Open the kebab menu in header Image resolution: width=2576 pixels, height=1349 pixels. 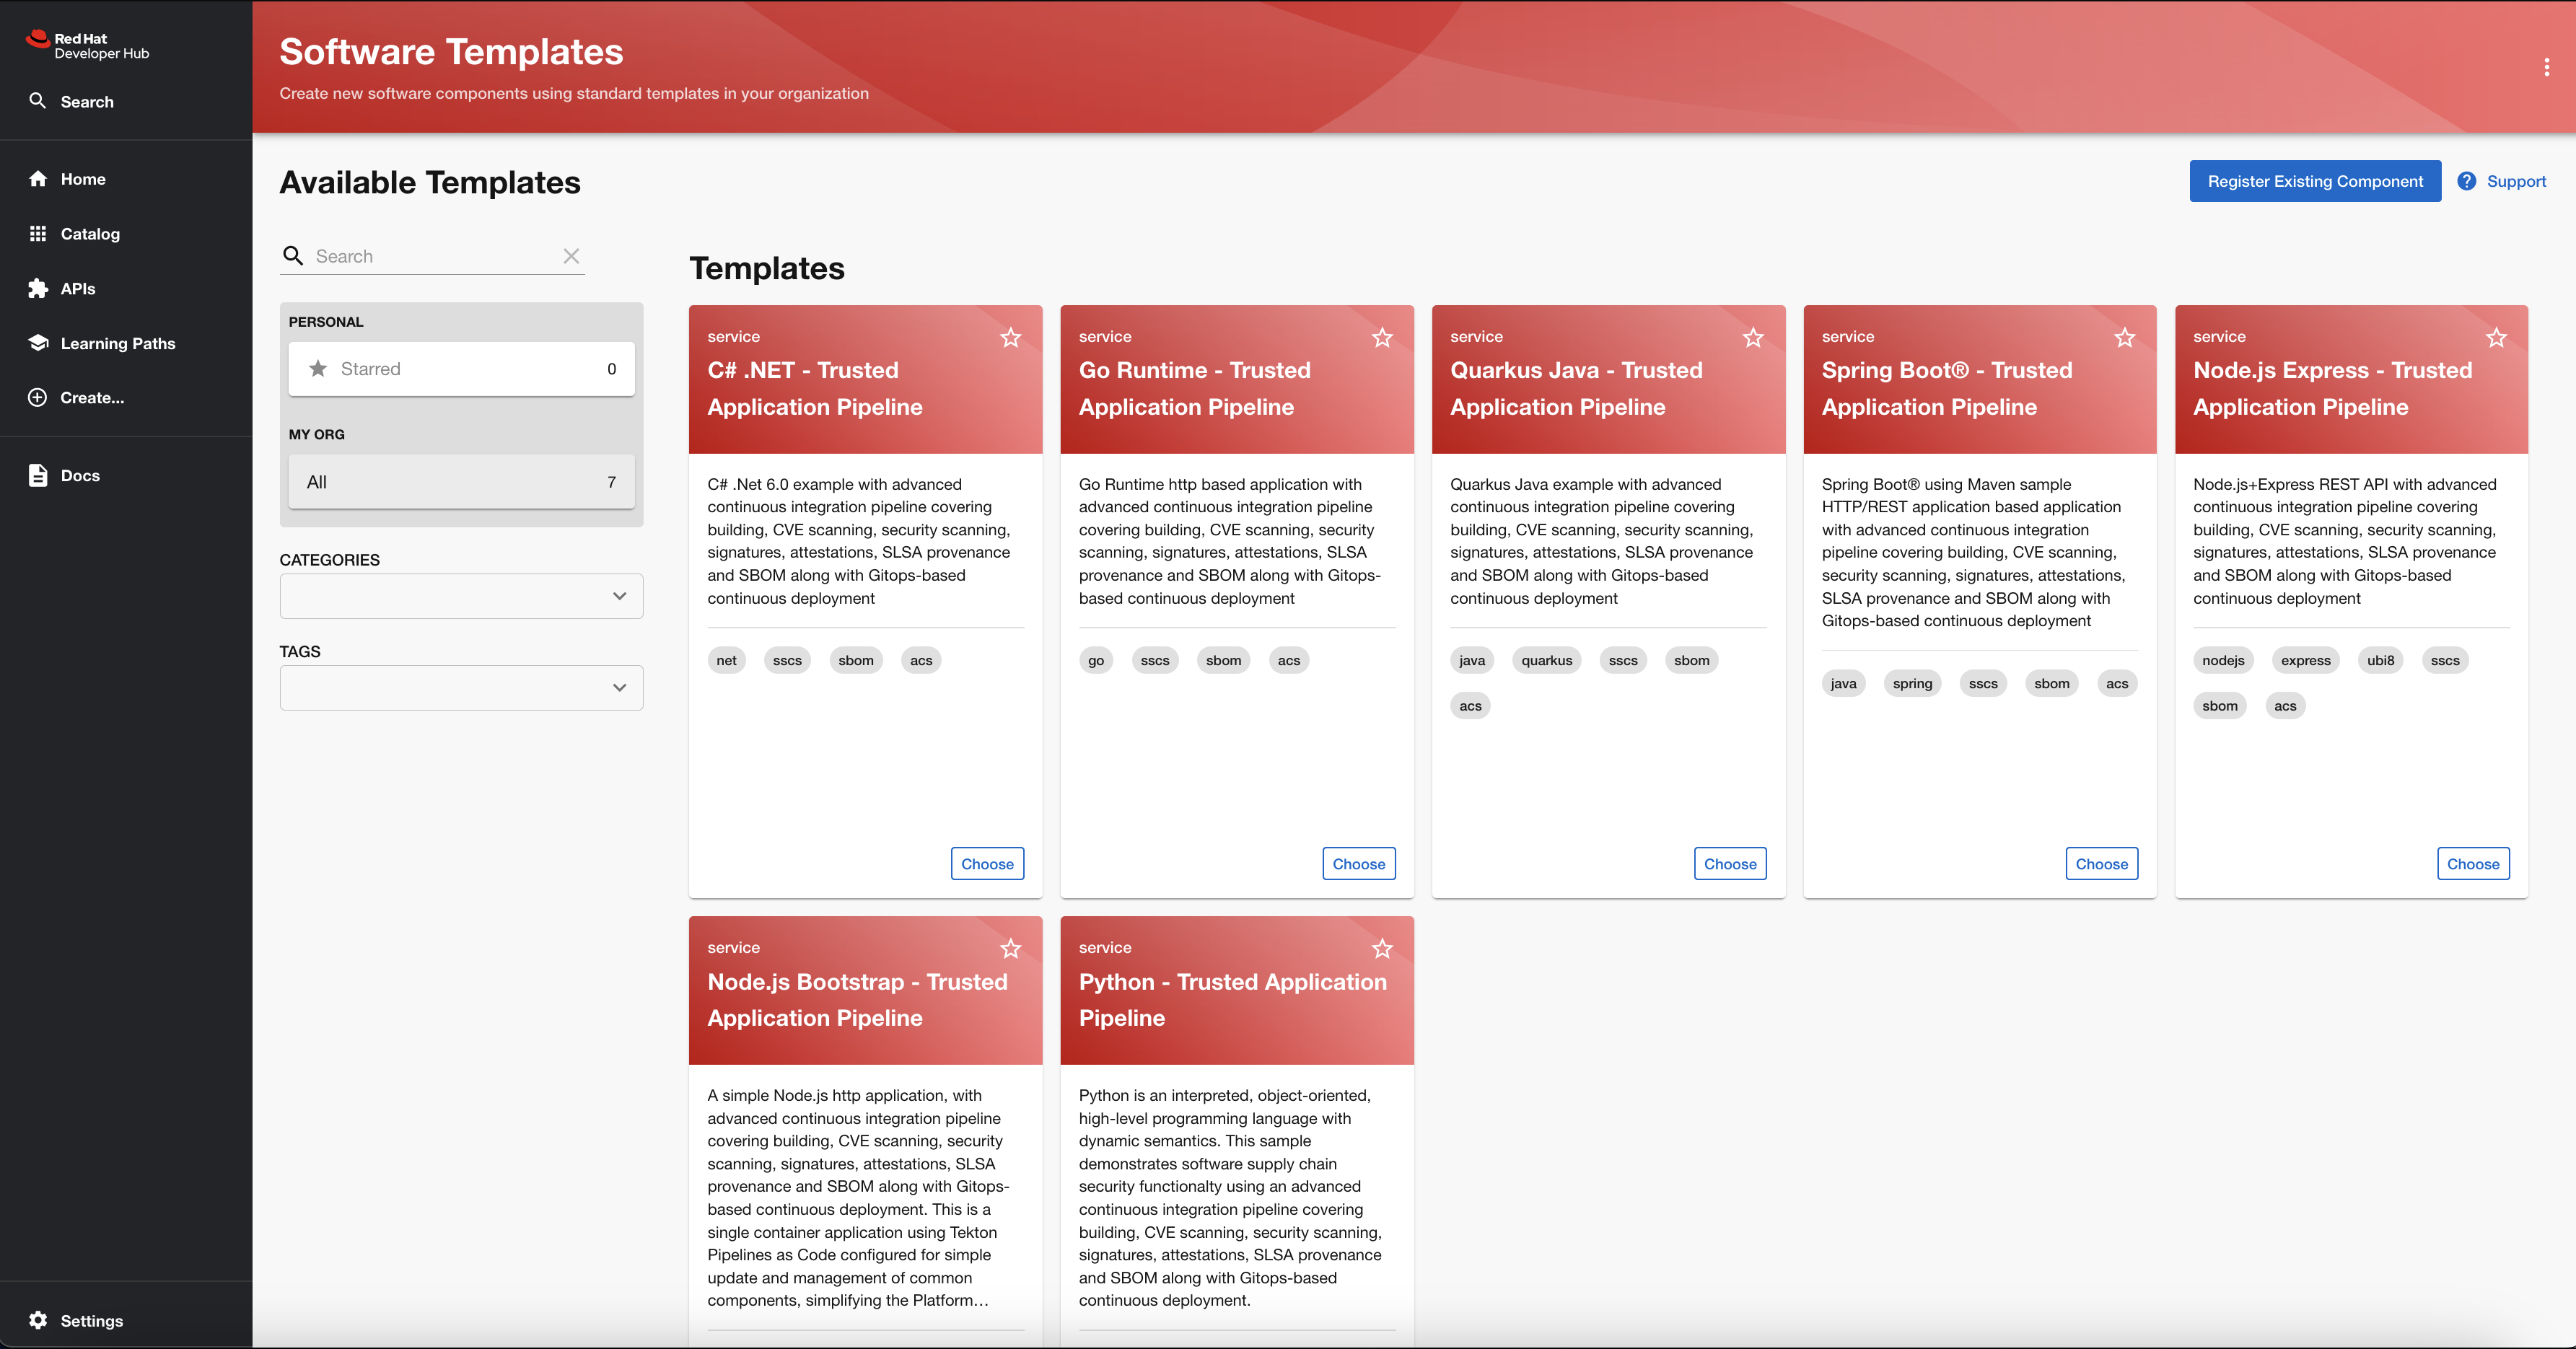(2546, 67)
